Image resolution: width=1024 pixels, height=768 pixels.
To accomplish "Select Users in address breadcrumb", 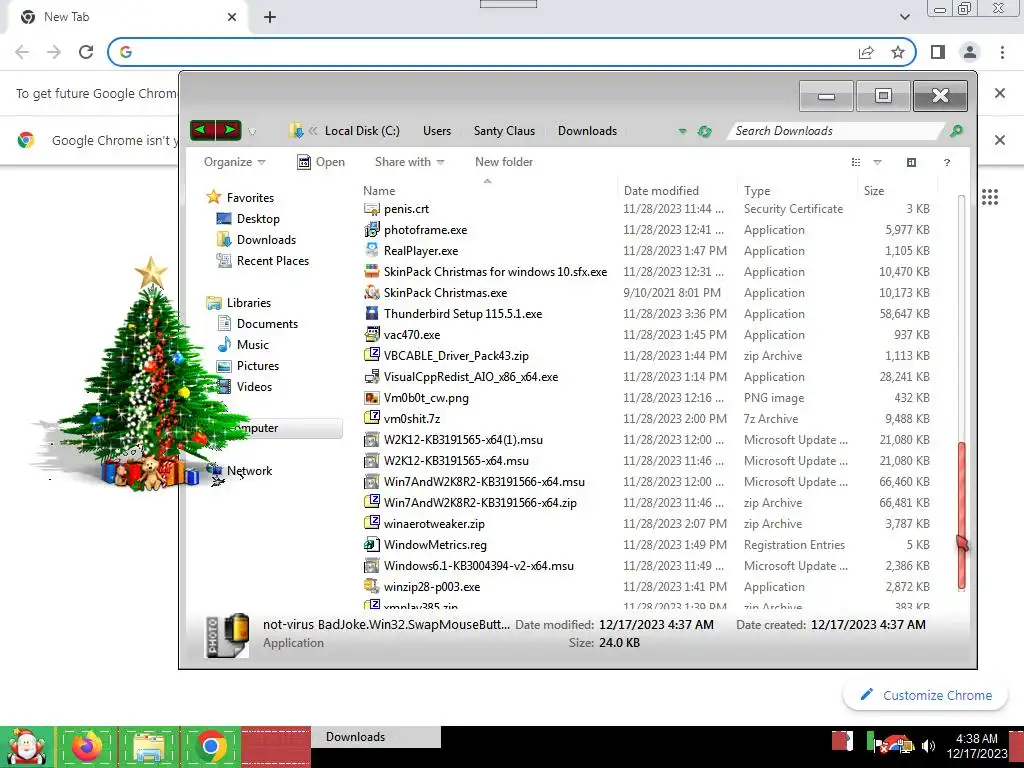I will tap(437, 131).
